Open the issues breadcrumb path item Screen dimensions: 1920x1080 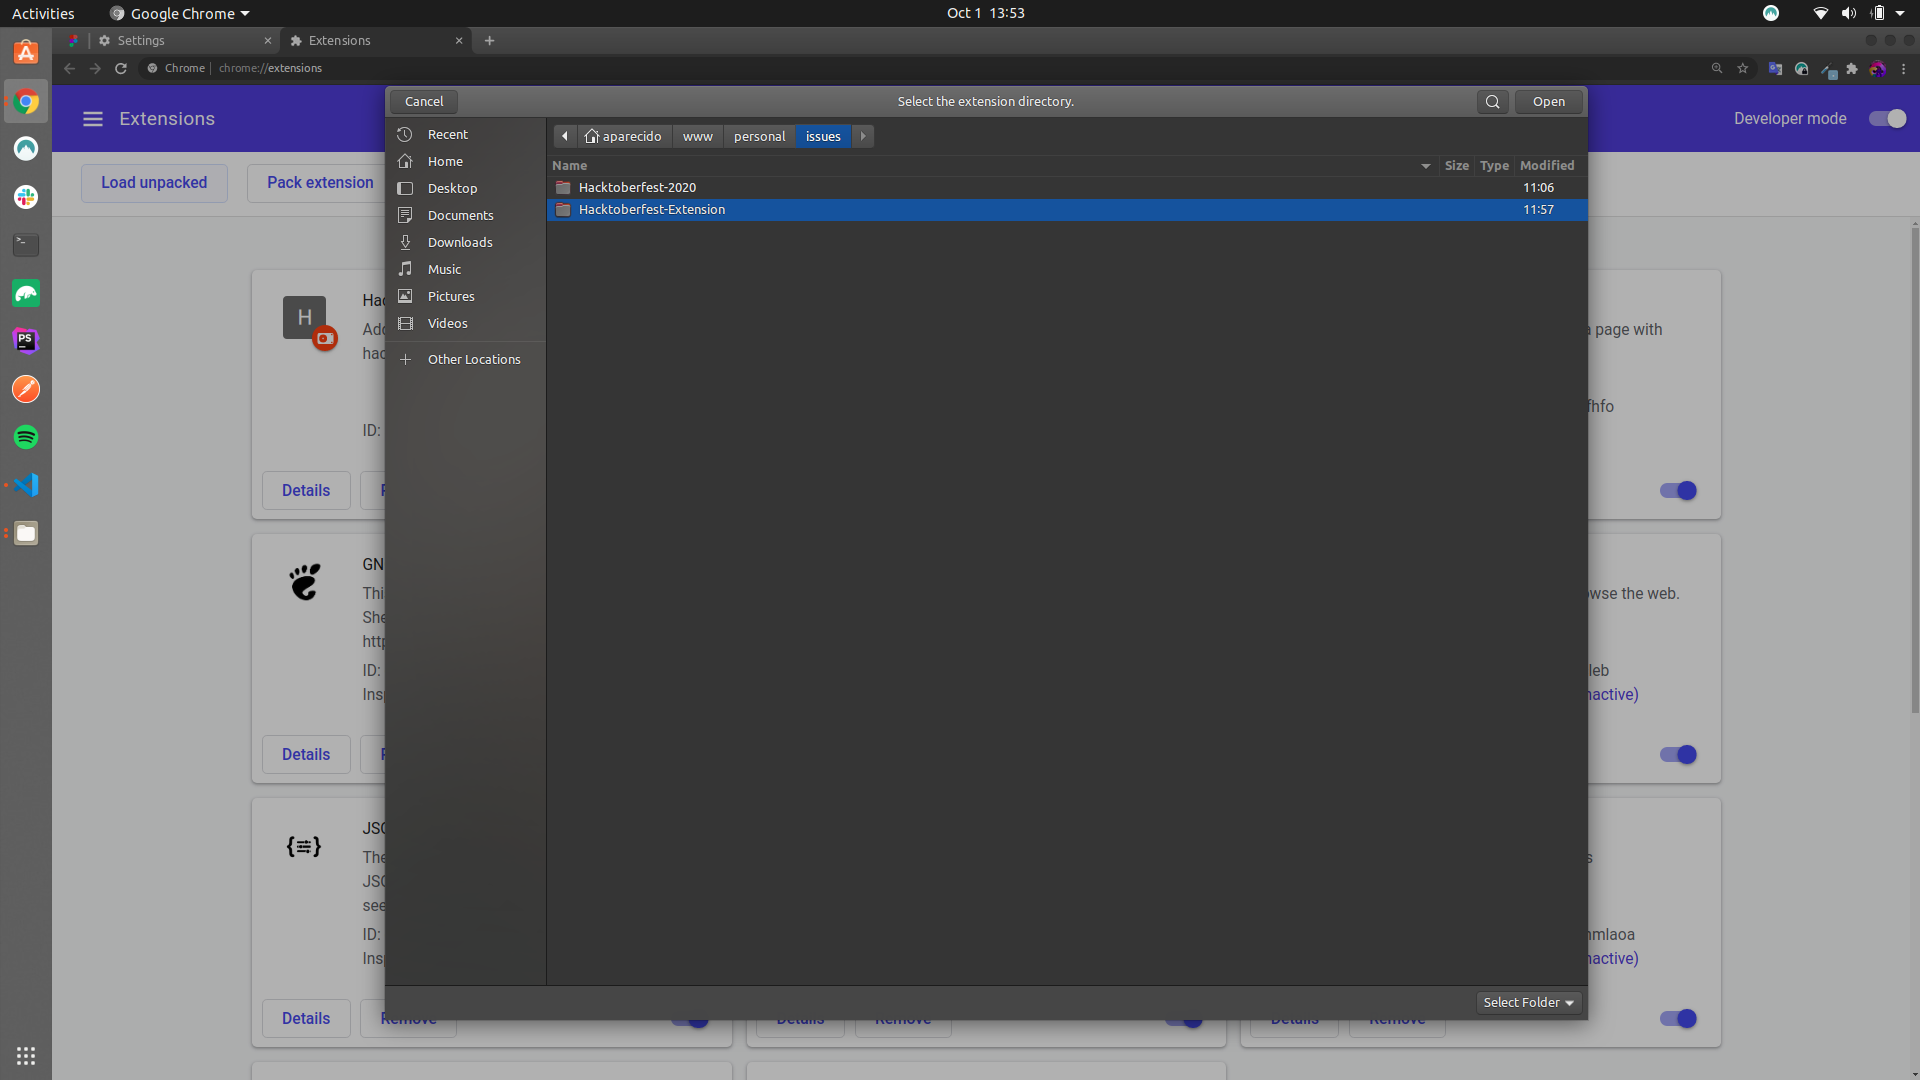click(x=822, y=136)
